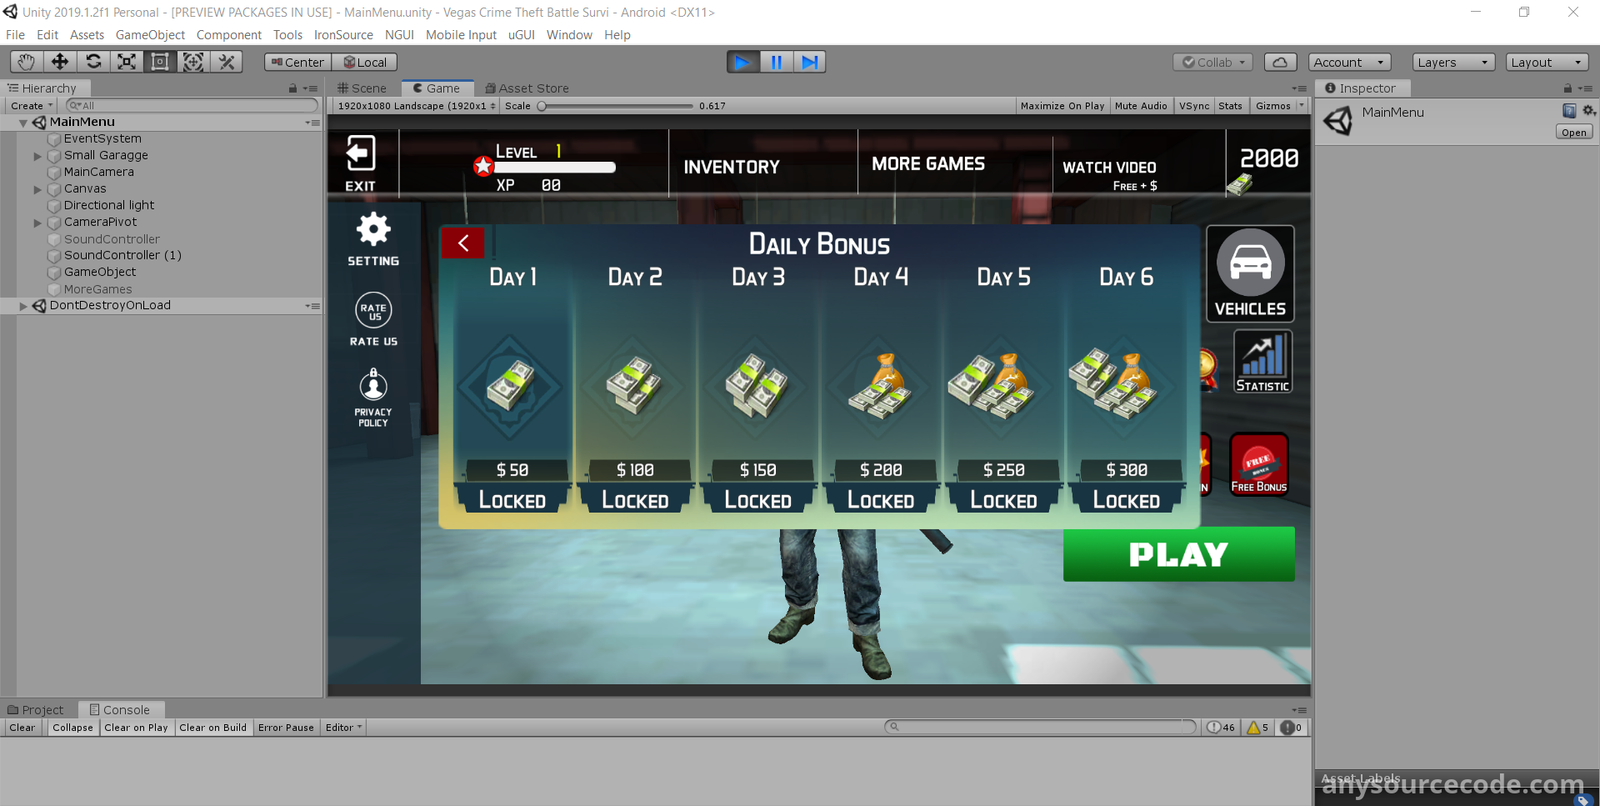
Task: Close Daily Bonus with red back arrow
Action: point(463,243)
